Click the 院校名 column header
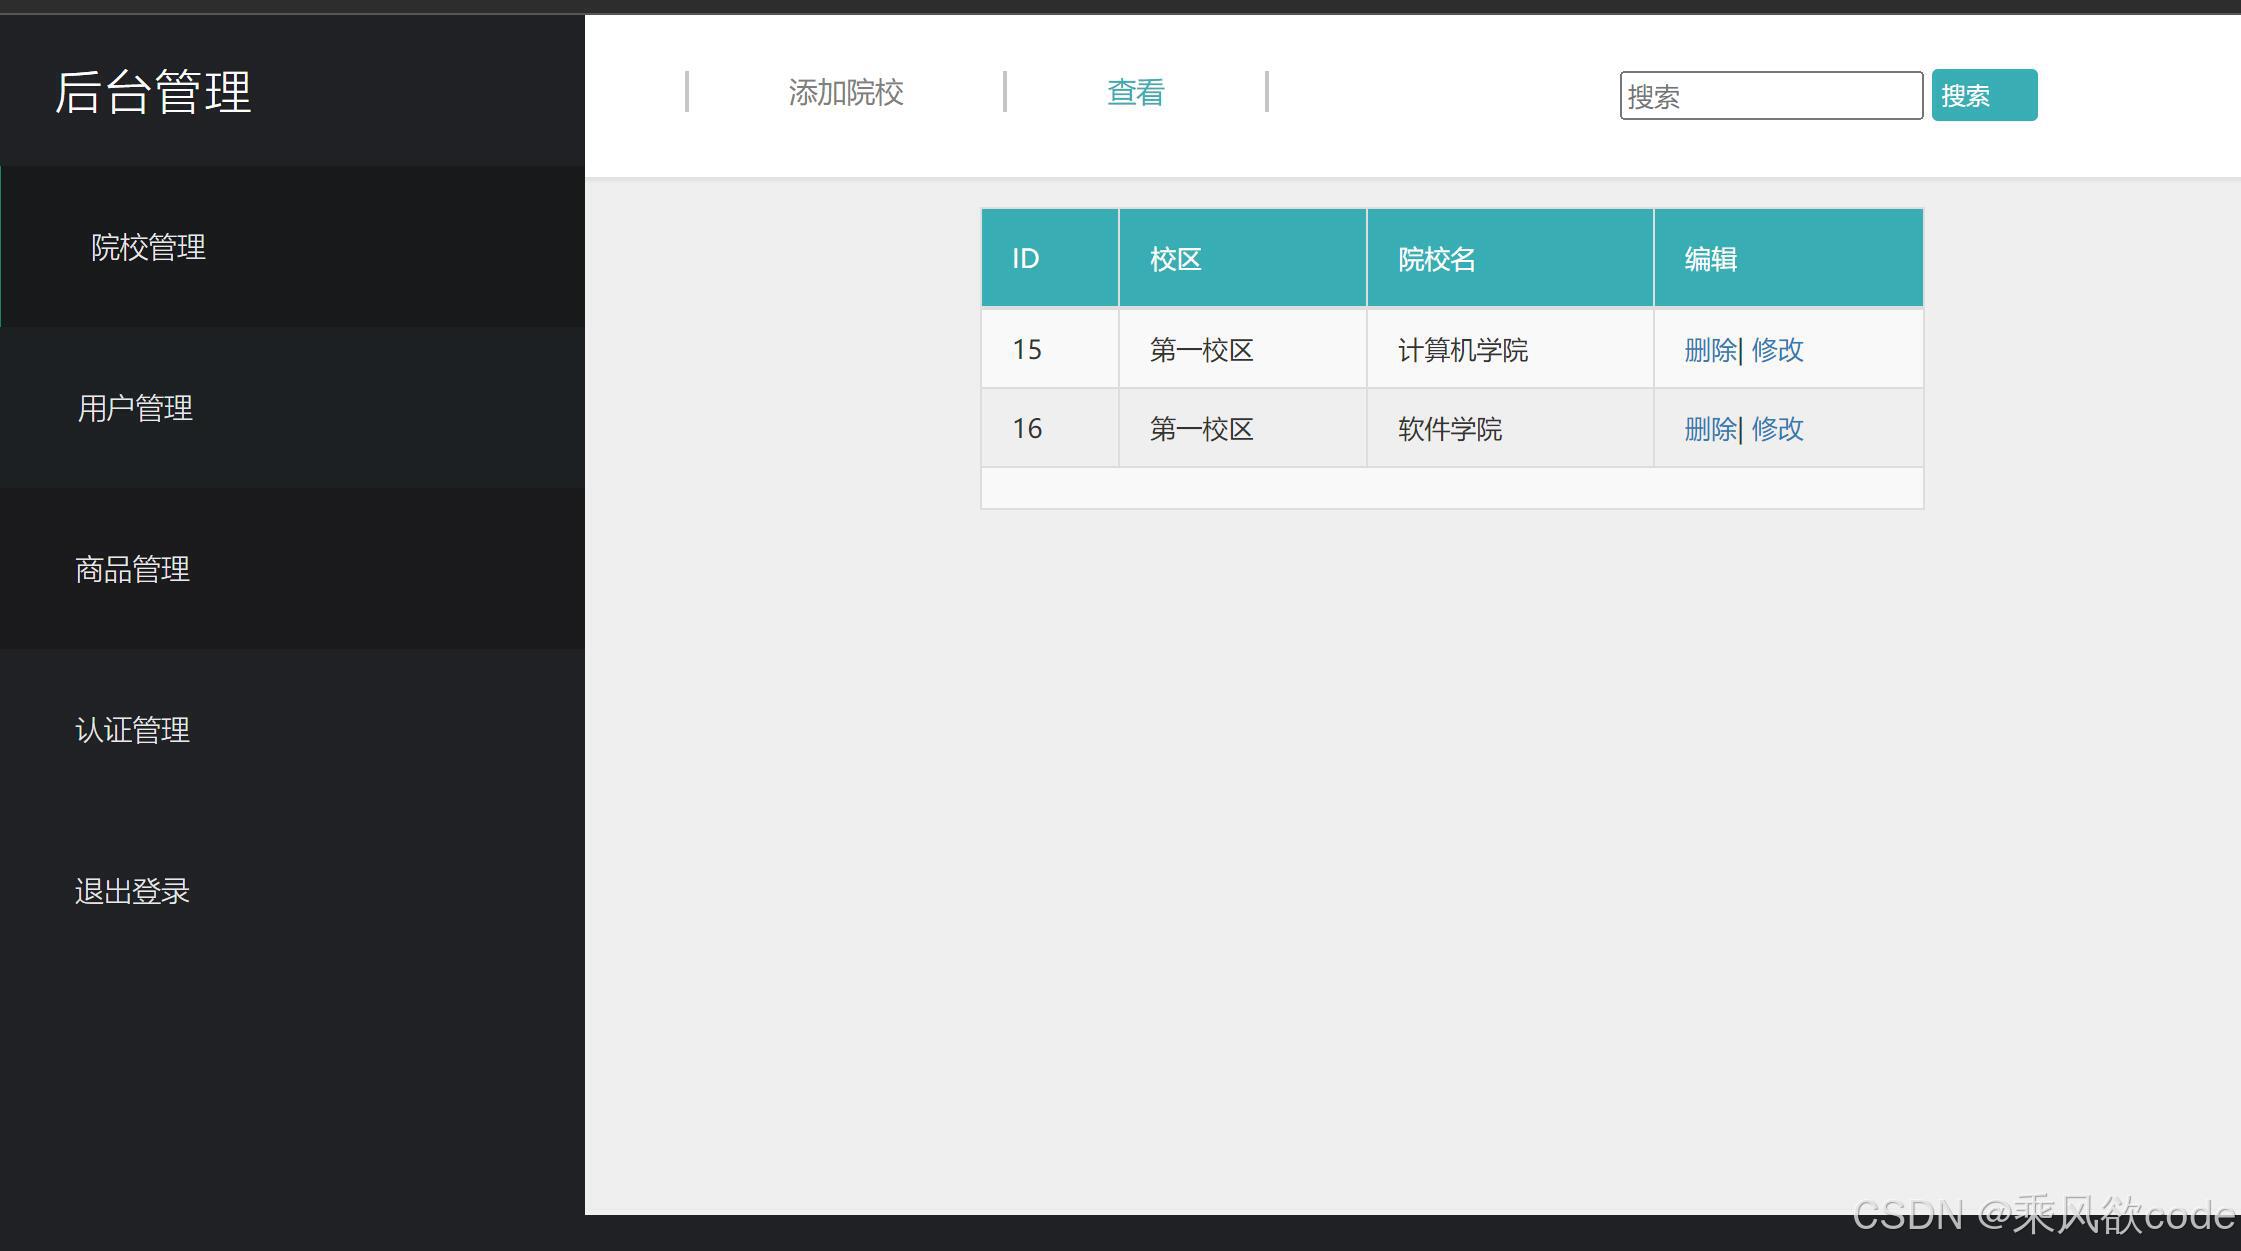2241x1251 pixels. point(1436,257)
